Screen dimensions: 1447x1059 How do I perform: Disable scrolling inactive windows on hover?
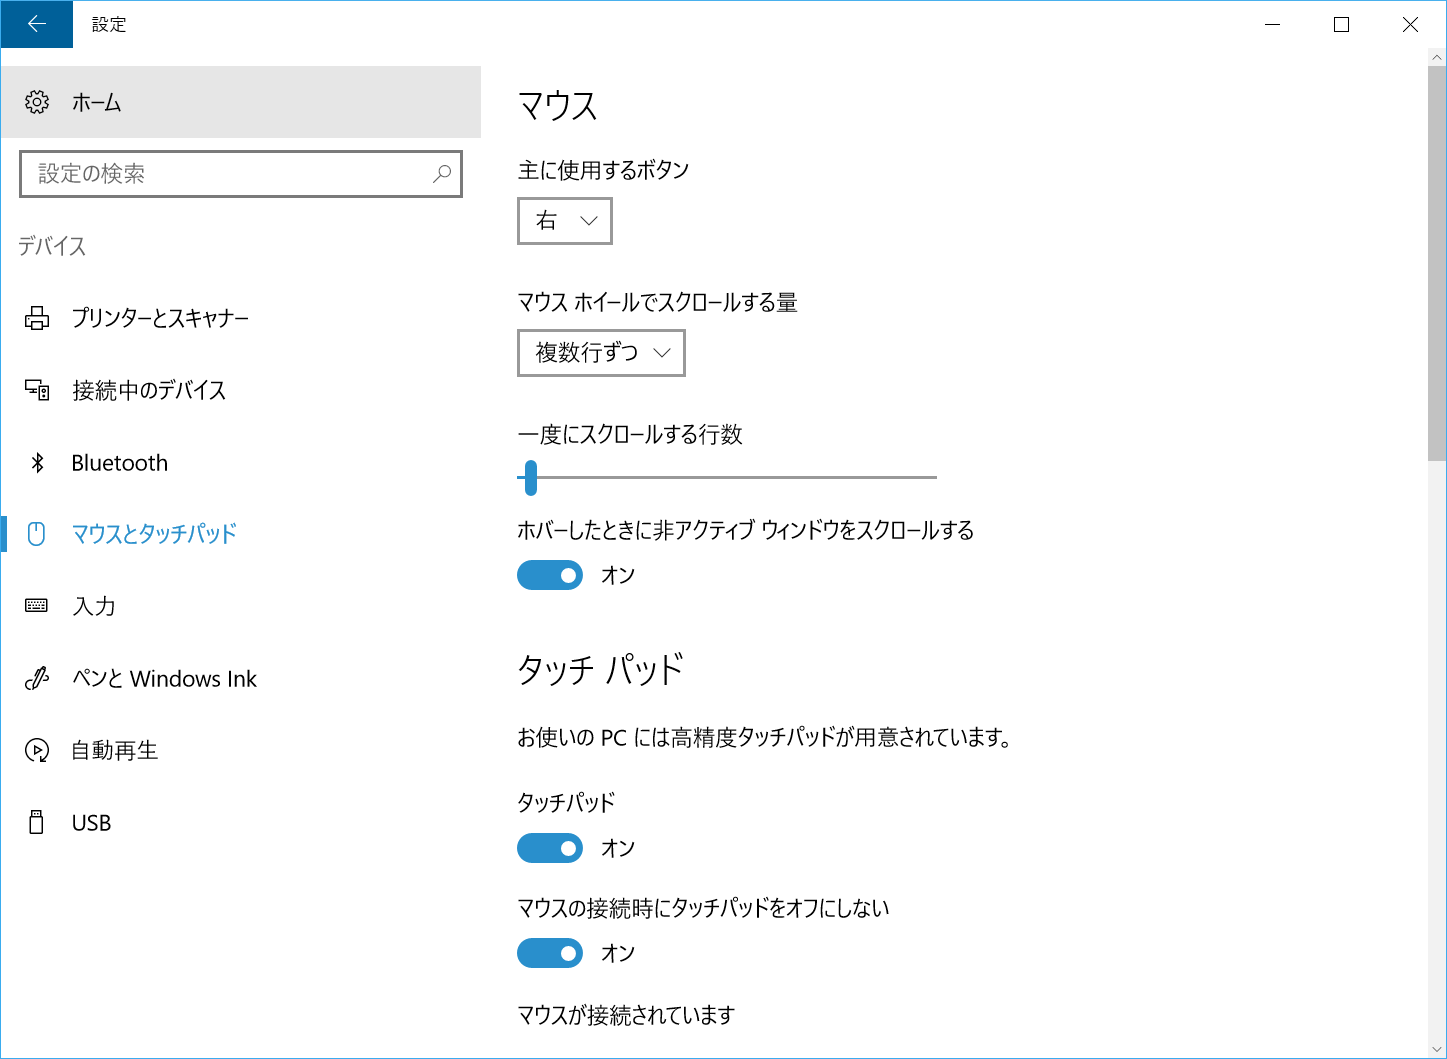(x=550, y=574)
